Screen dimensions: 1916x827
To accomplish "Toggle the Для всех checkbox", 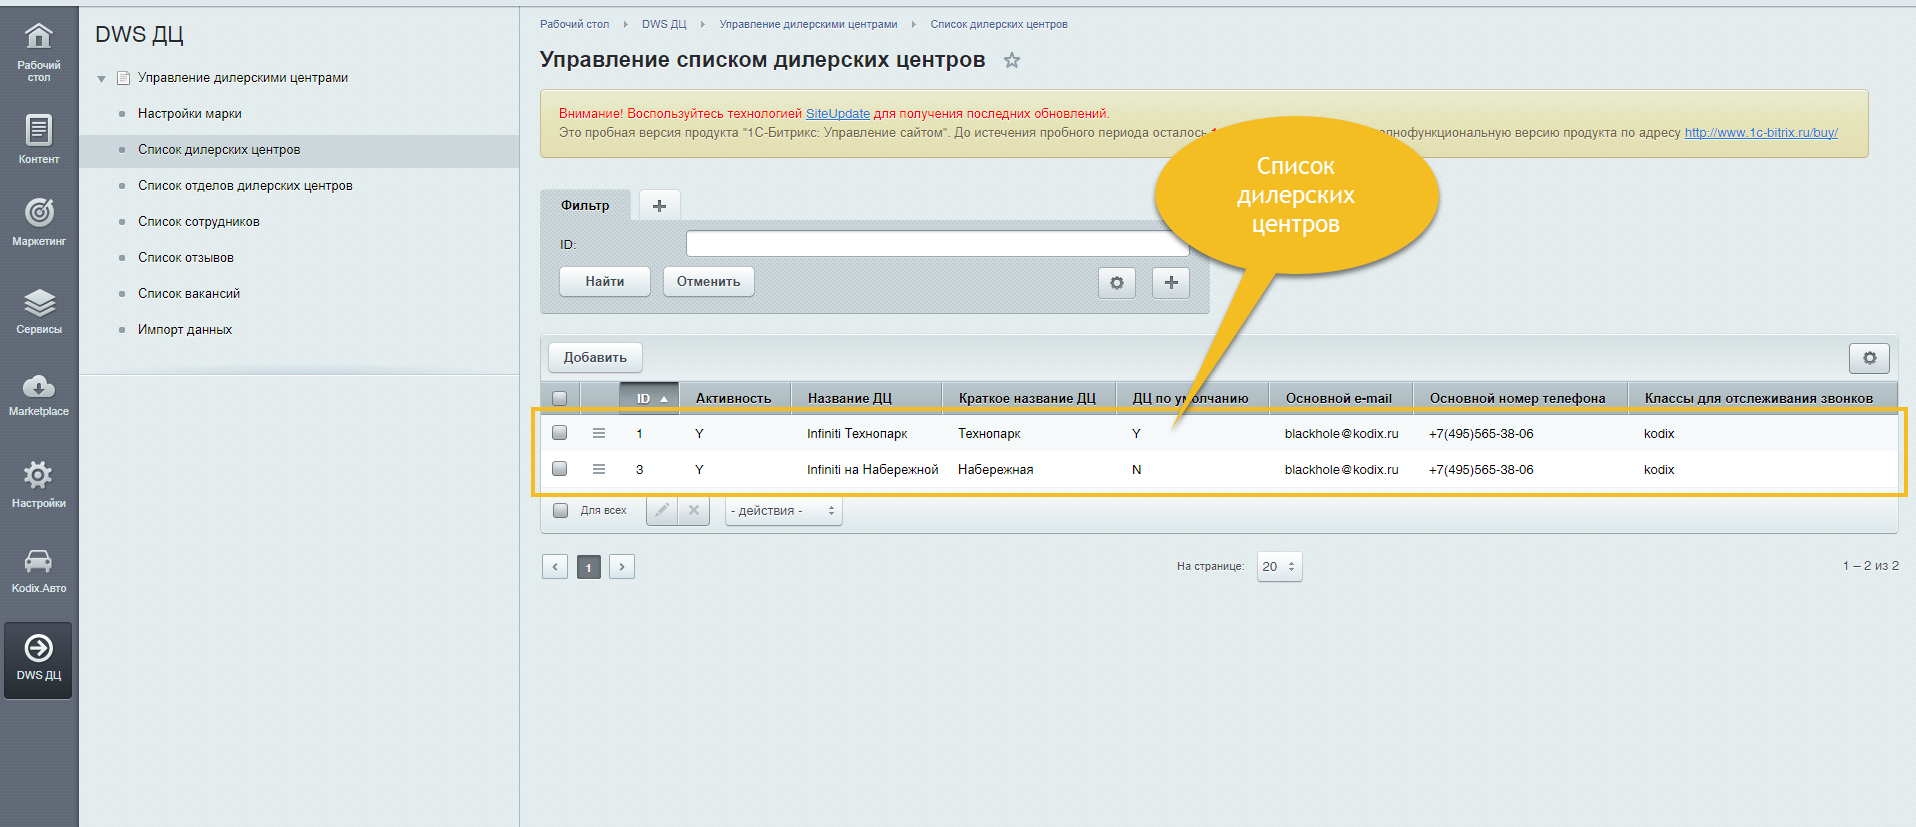I will 561,510.
